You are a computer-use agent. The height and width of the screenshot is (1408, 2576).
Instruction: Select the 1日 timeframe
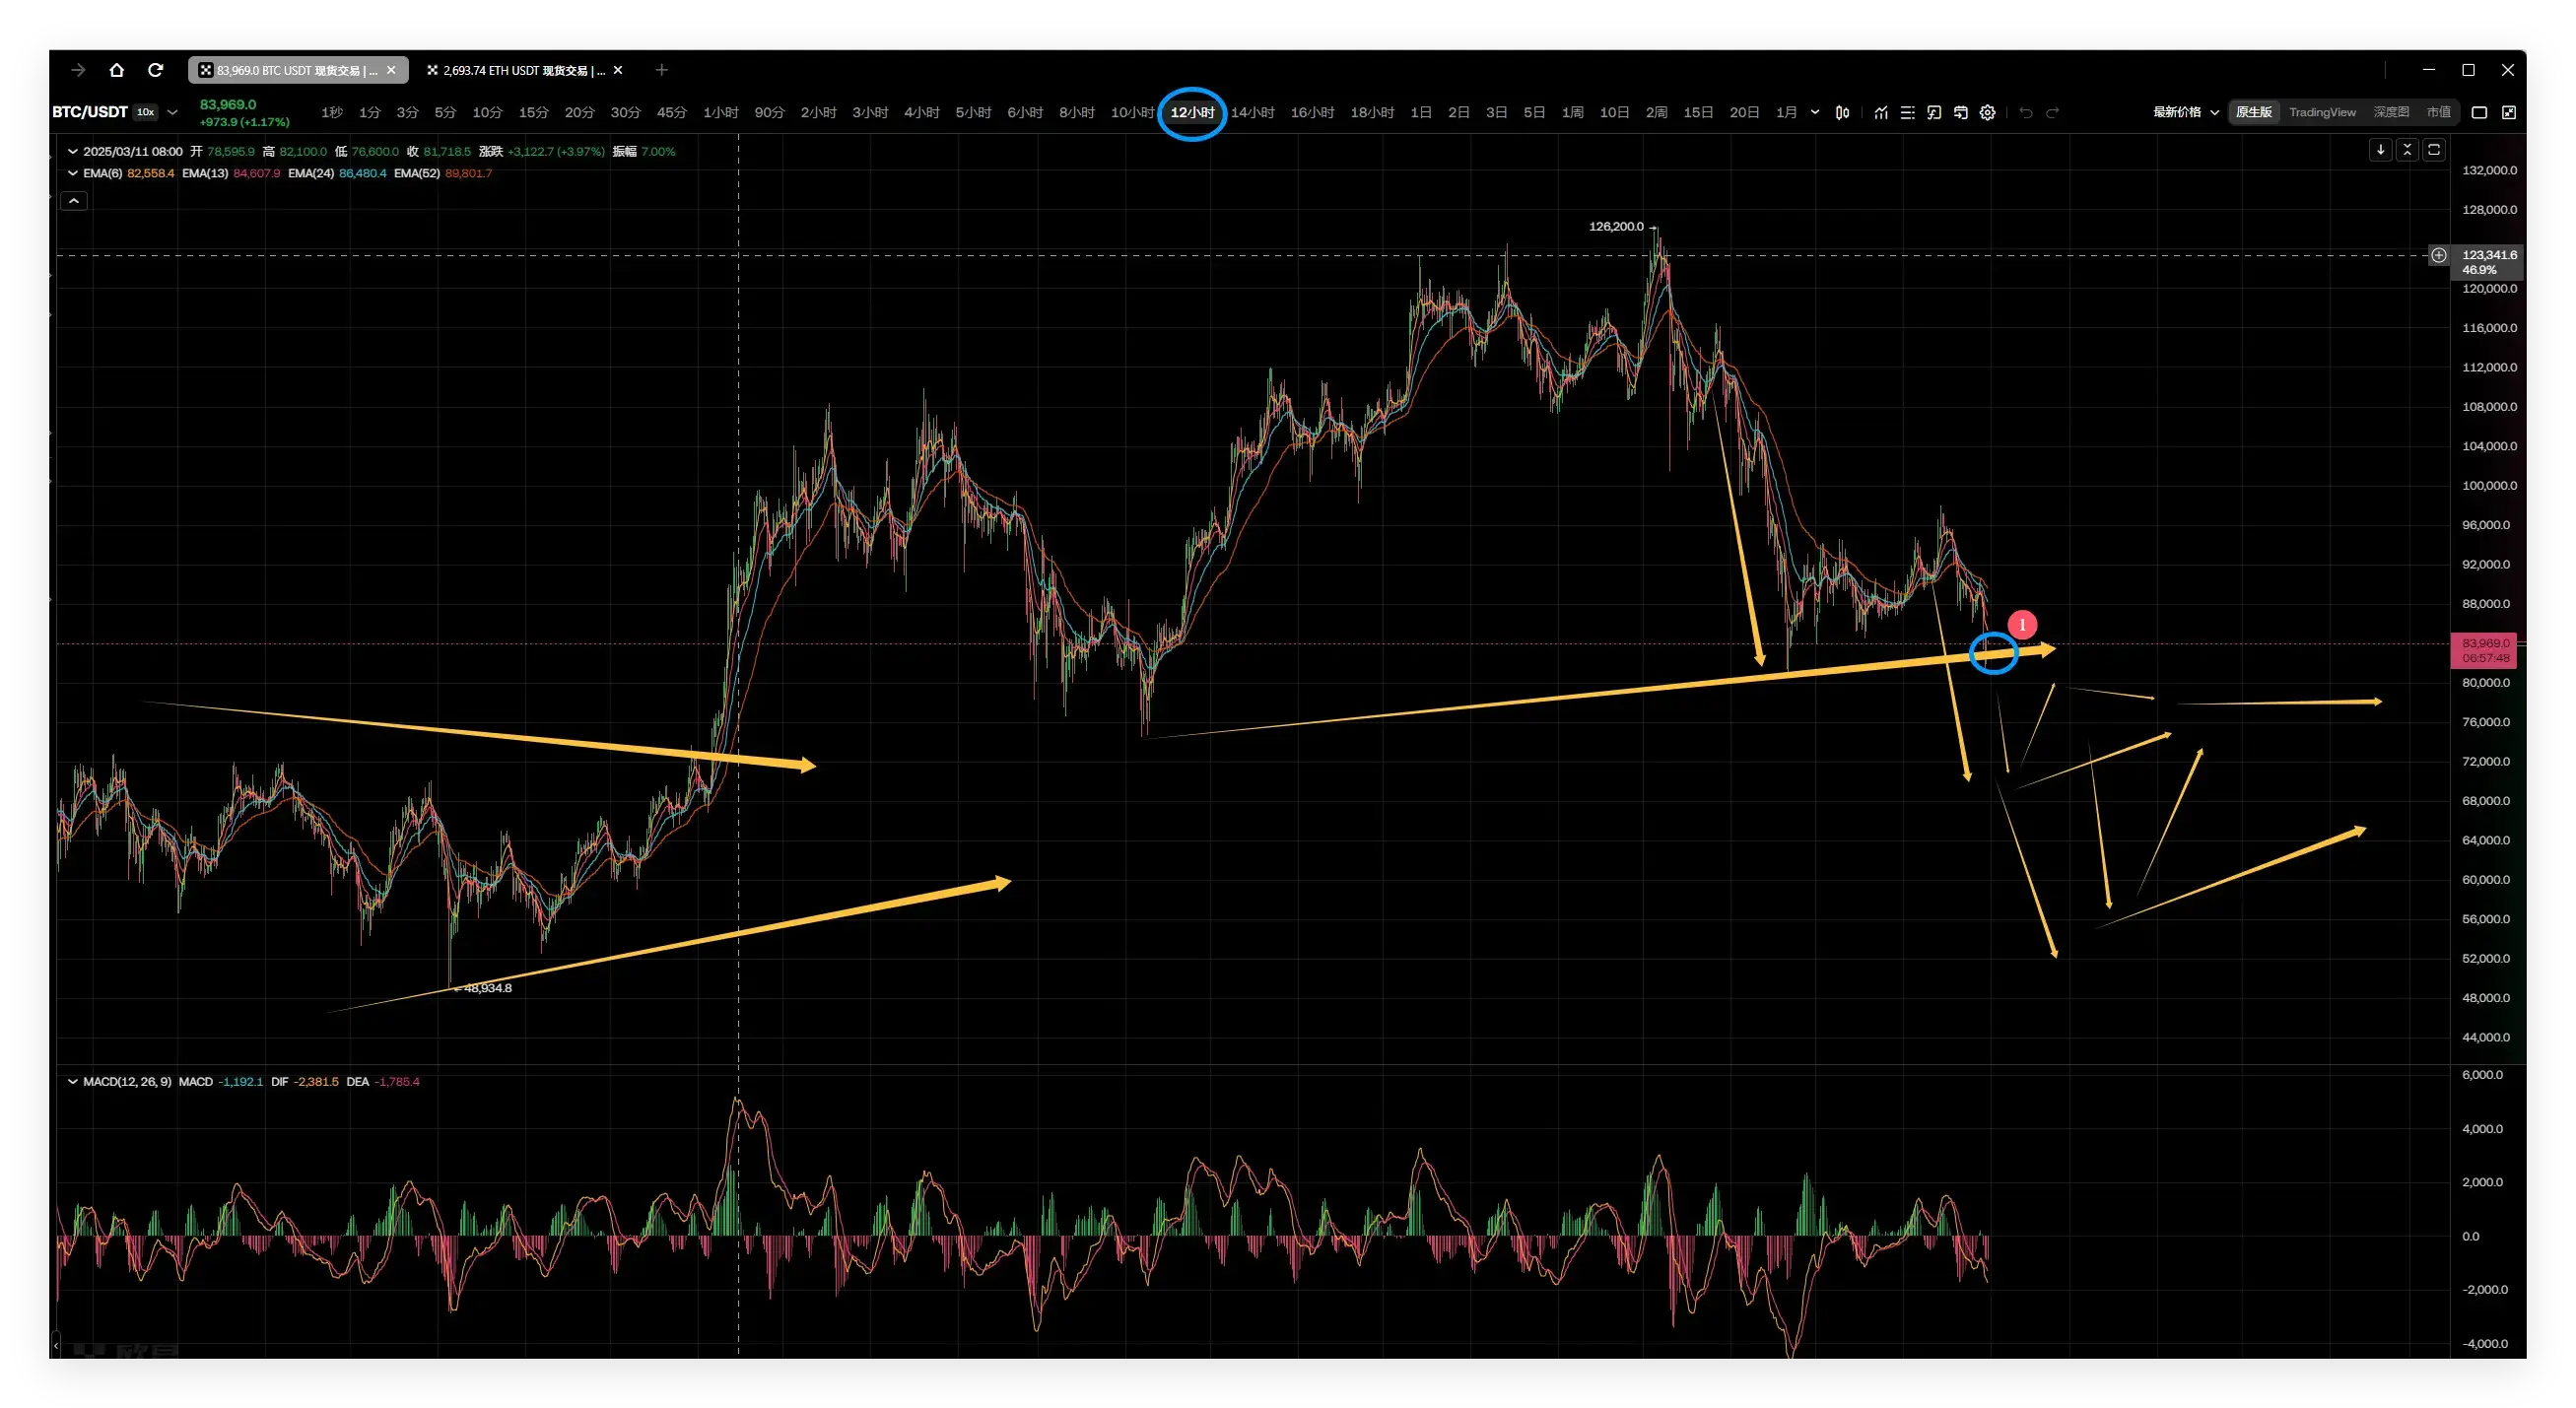click(1420, 112)
